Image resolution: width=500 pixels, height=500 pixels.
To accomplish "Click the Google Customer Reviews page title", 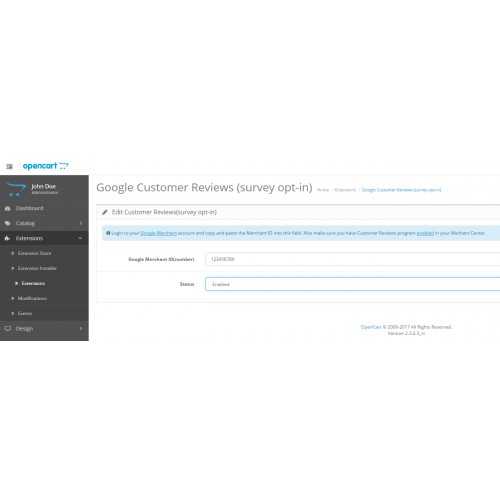I will tap(204, 188).
